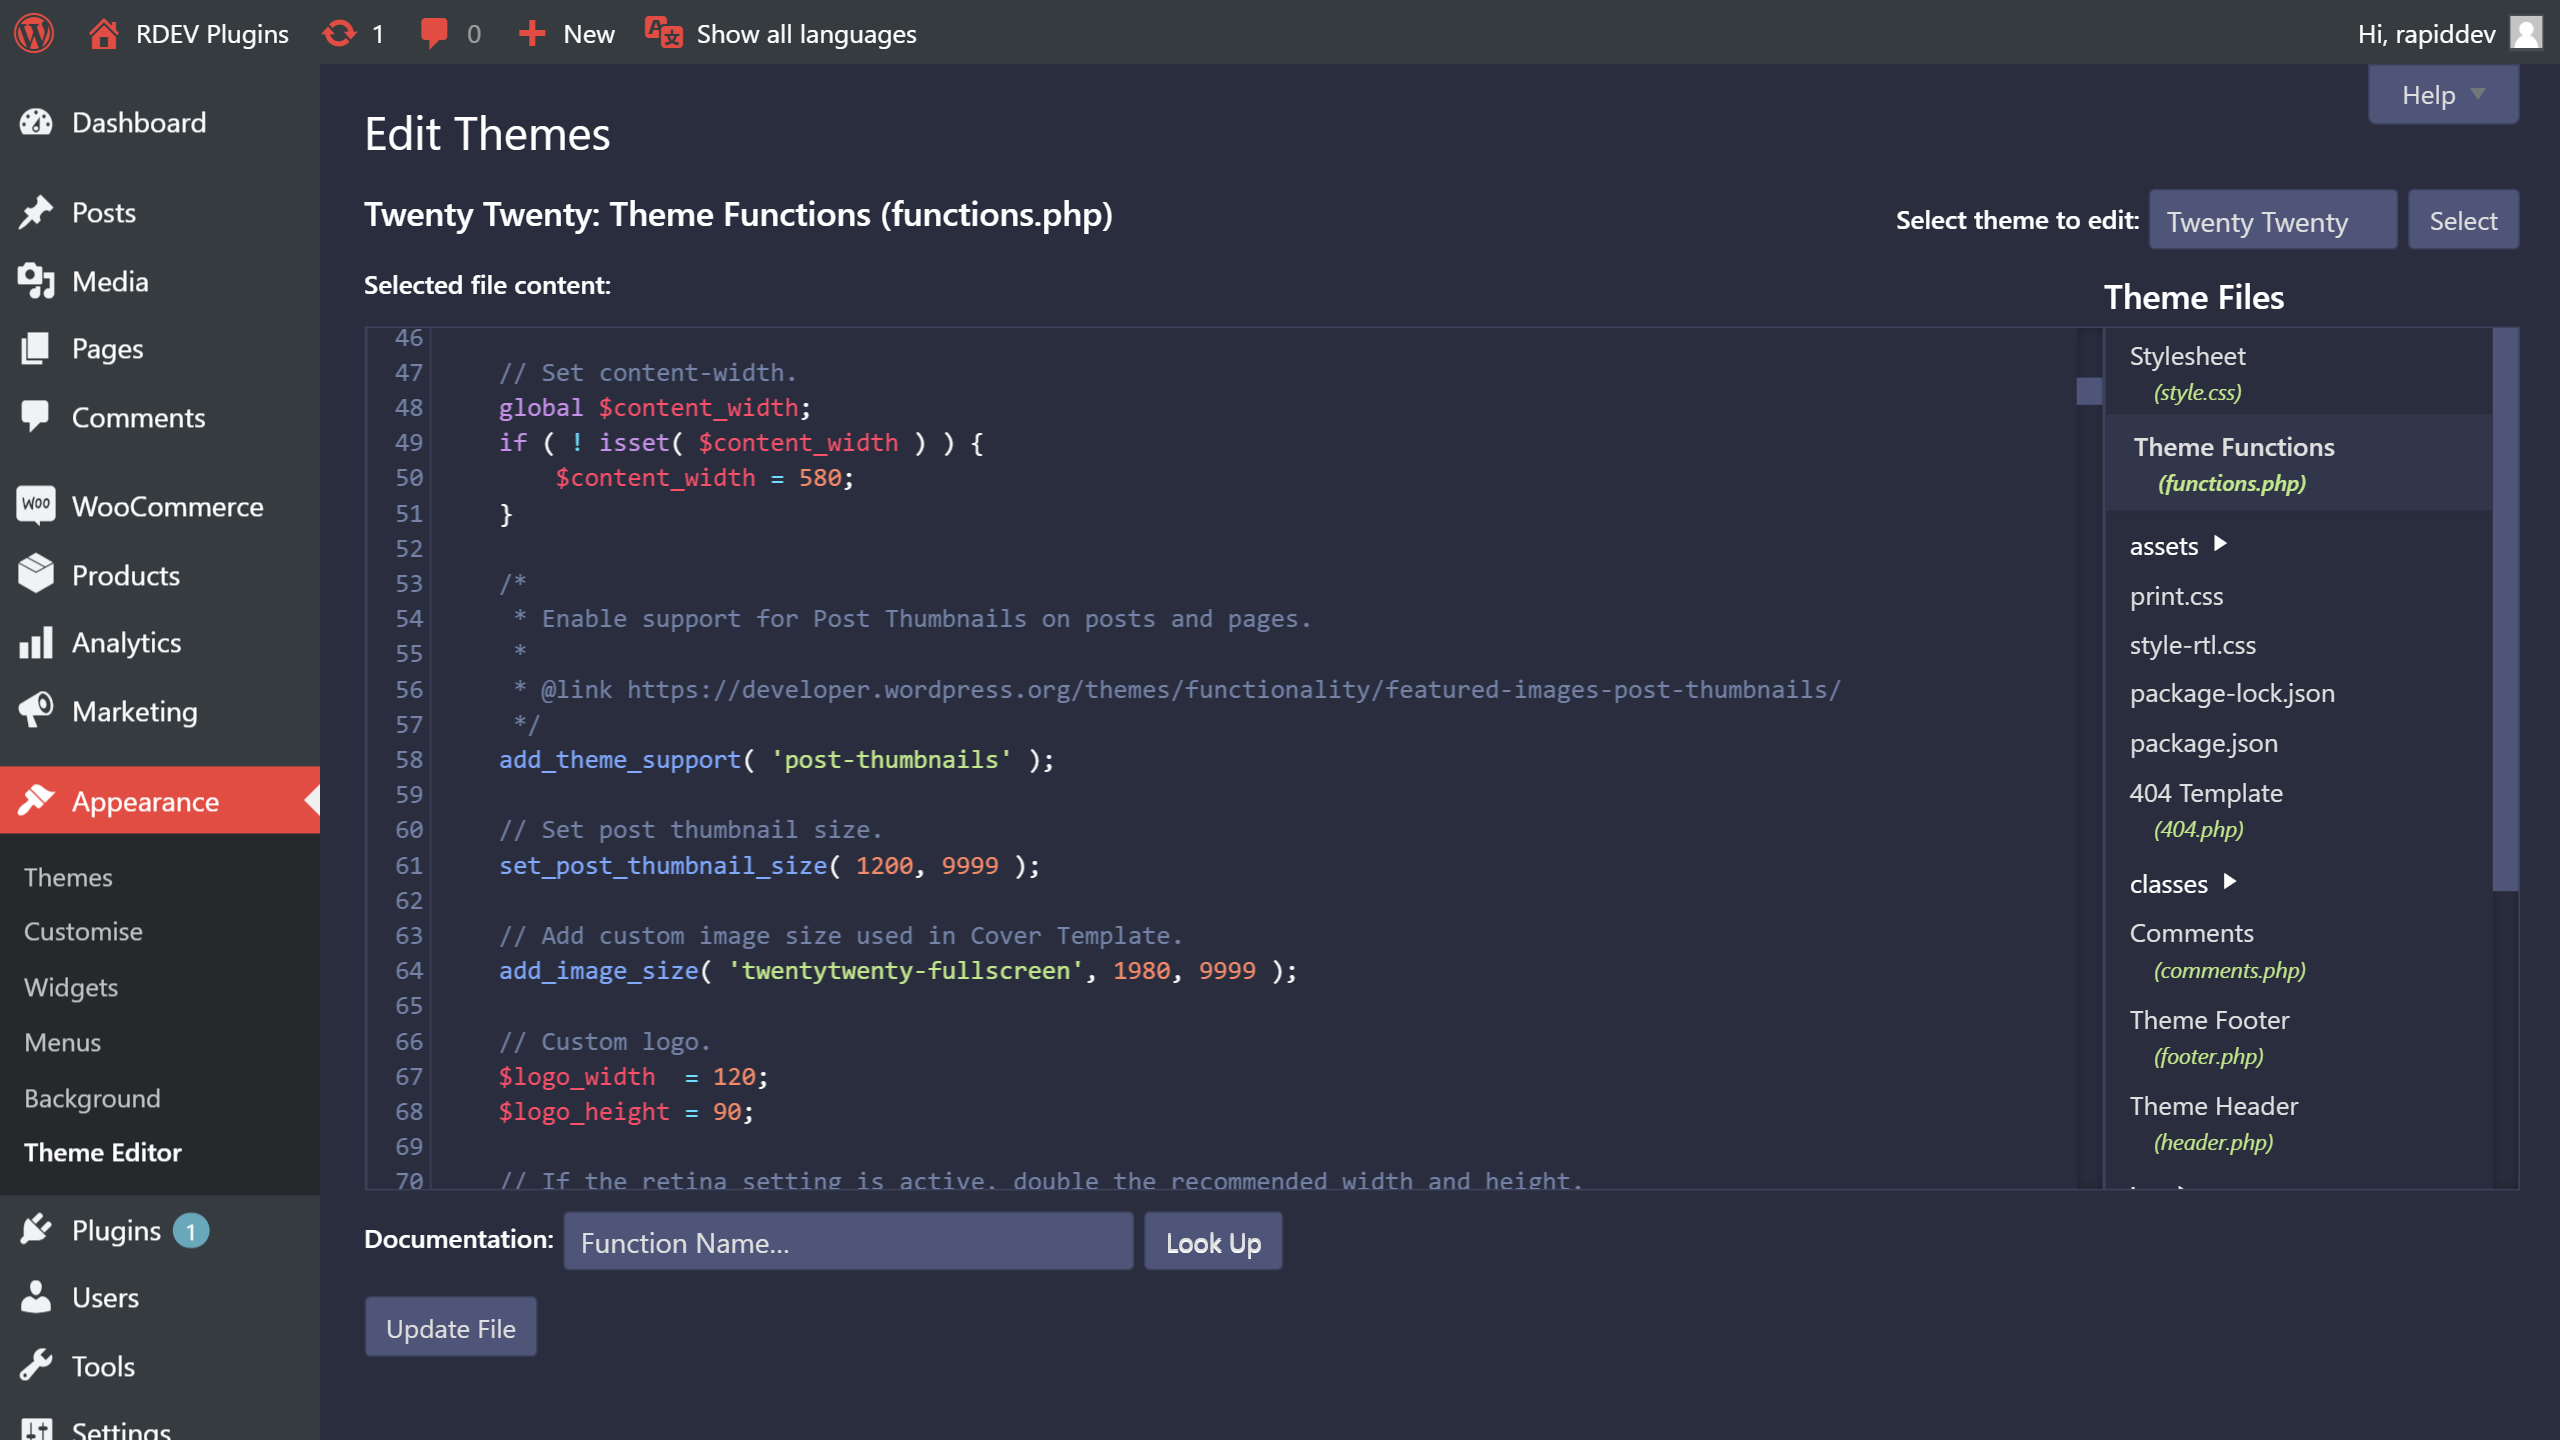Click the Plugins plug icon
This screenshot has height=1440, width=2560.
(36, 1229)
